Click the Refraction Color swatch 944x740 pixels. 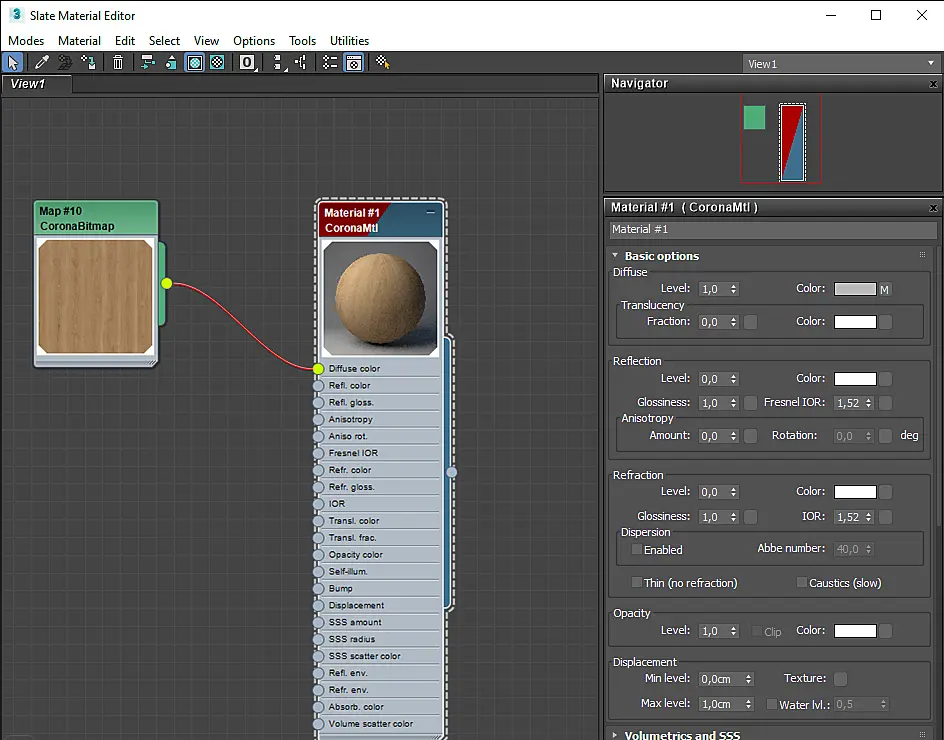tap(855, 492)
